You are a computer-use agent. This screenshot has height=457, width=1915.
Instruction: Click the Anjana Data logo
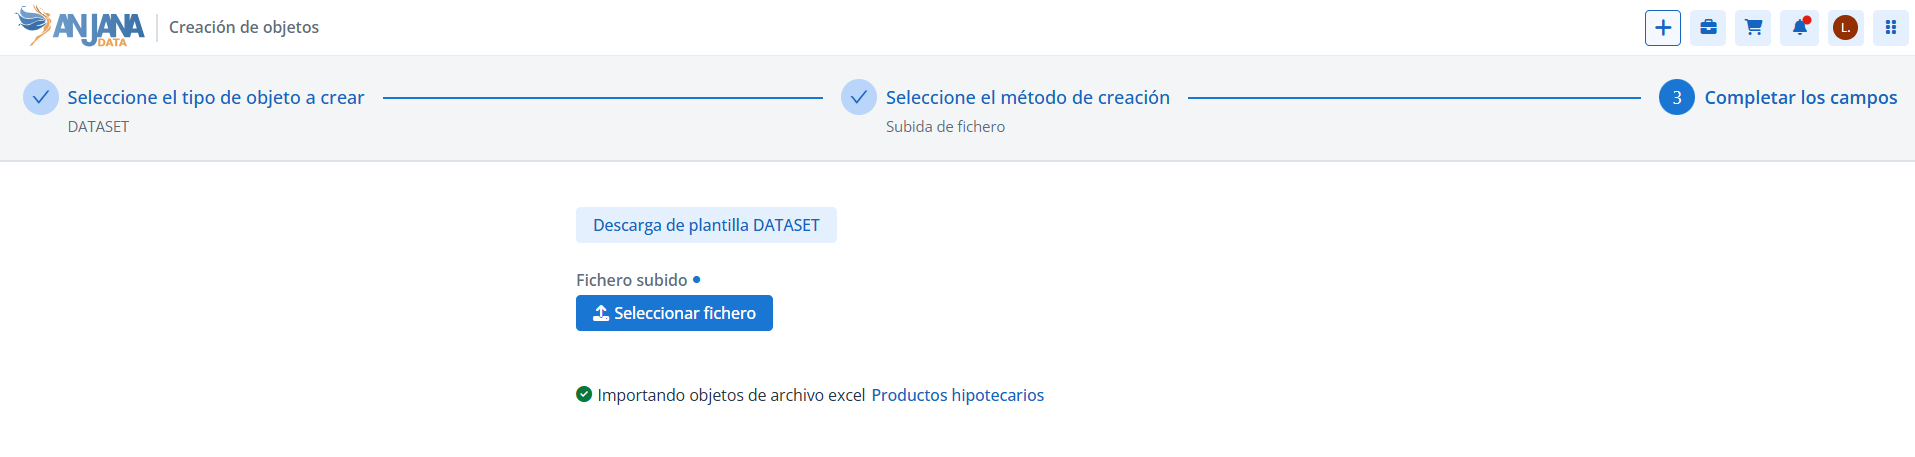[81, 27]
